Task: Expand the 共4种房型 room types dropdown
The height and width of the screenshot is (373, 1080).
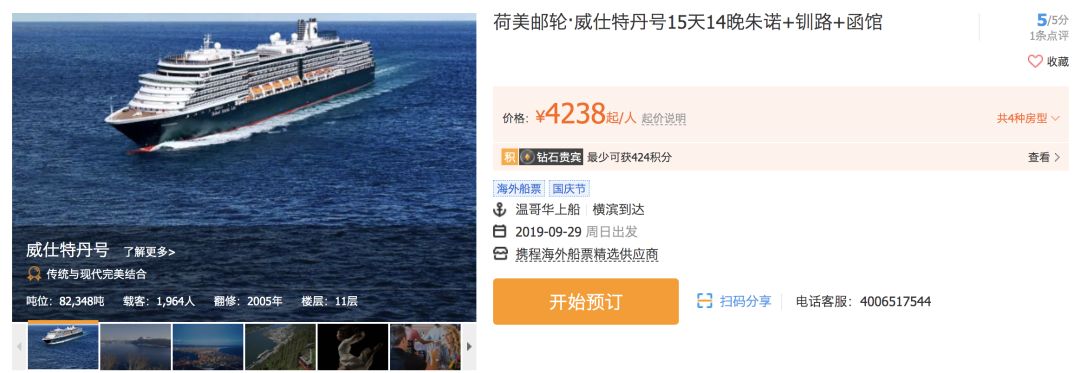Action: [x=1027, y=118]
